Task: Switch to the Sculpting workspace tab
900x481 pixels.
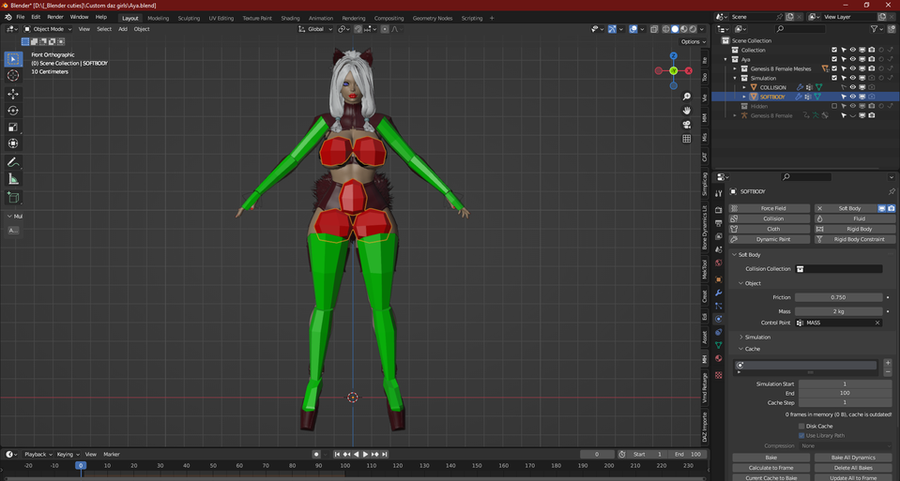Action: (x=188, y=18)
